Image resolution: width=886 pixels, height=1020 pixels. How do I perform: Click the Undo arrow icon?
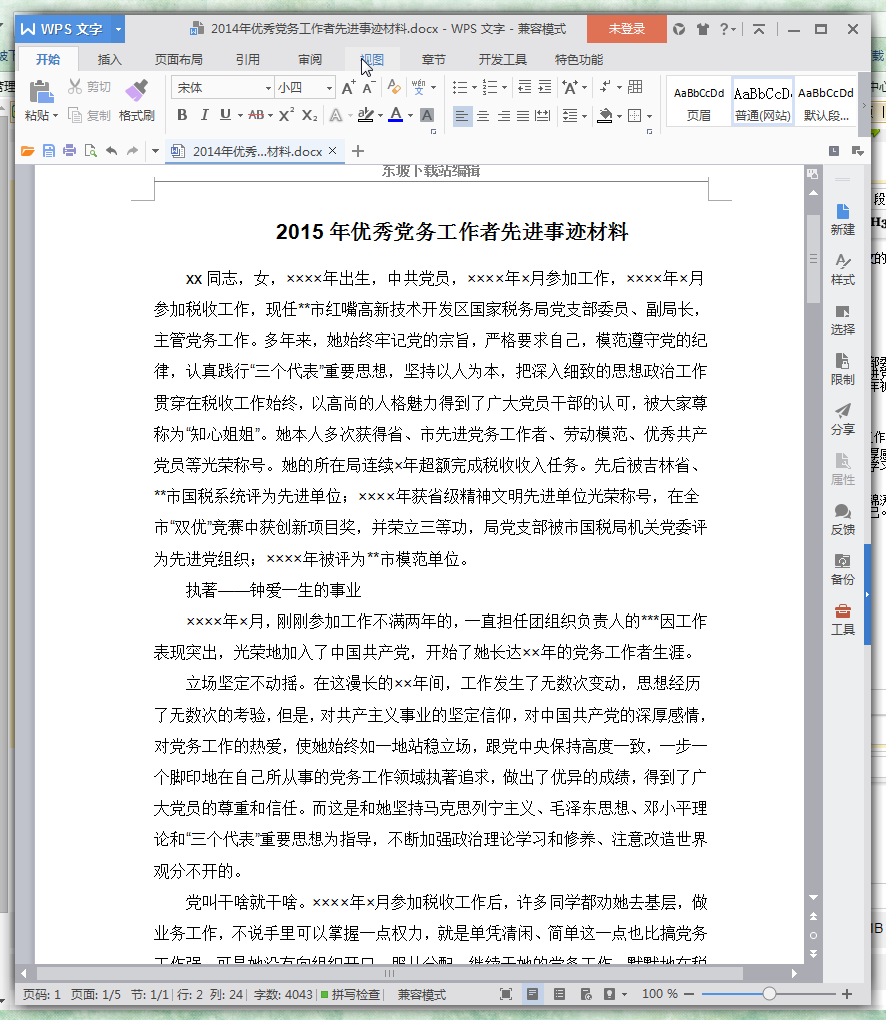(x=111, y=151)
